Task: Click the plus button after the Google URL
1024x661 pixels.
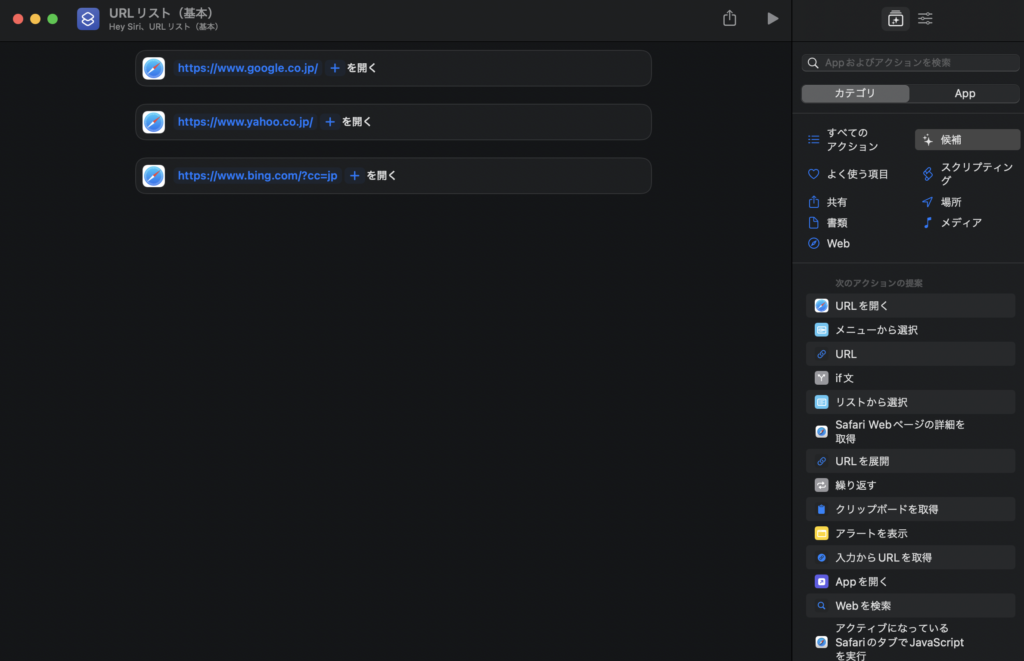Action: [335, 68]
